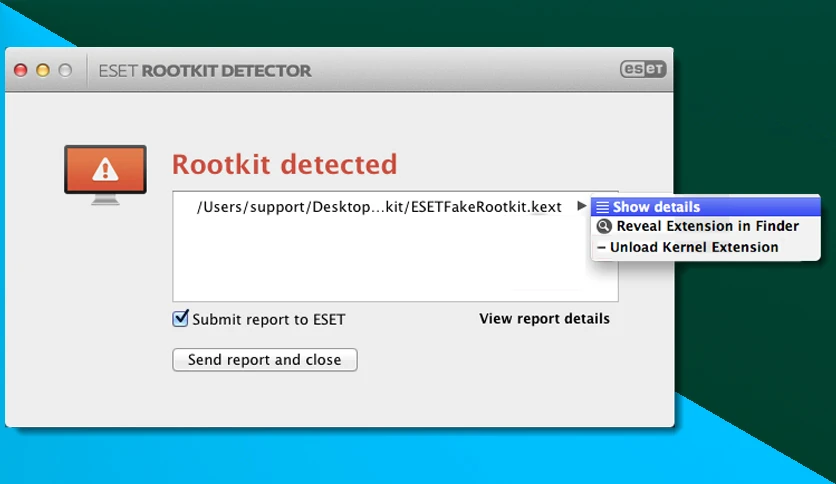
Task: Open View report details link
Action: coord(544,319)
